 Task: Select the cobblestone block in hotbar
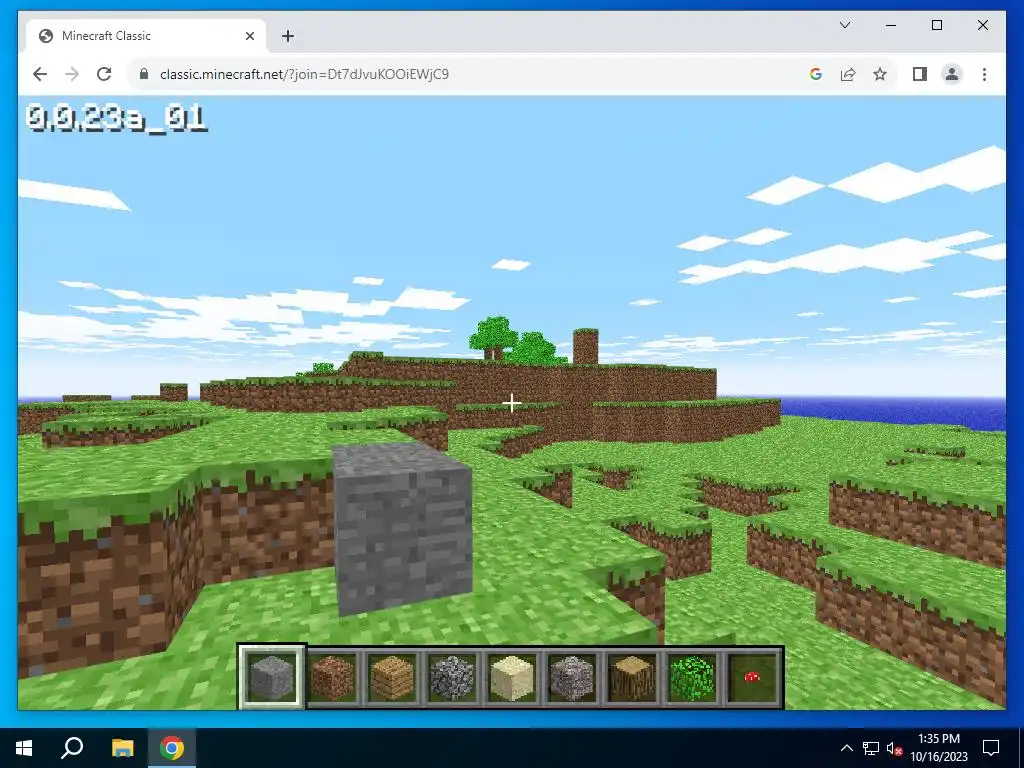pos(452,677)
